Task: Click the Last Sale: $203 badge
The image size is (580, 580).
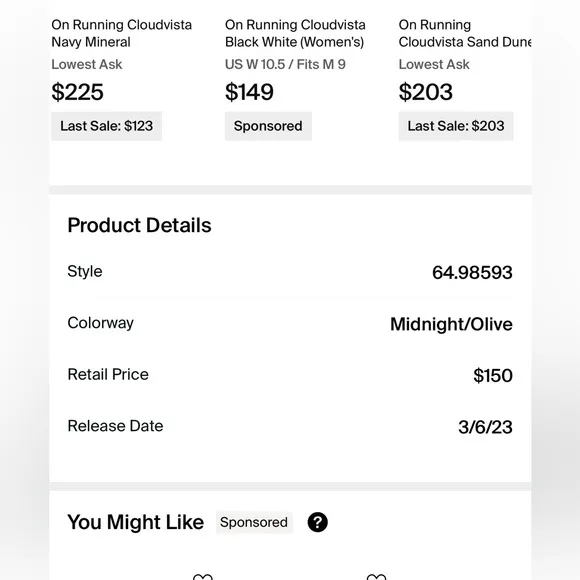Action: point(456,126)
